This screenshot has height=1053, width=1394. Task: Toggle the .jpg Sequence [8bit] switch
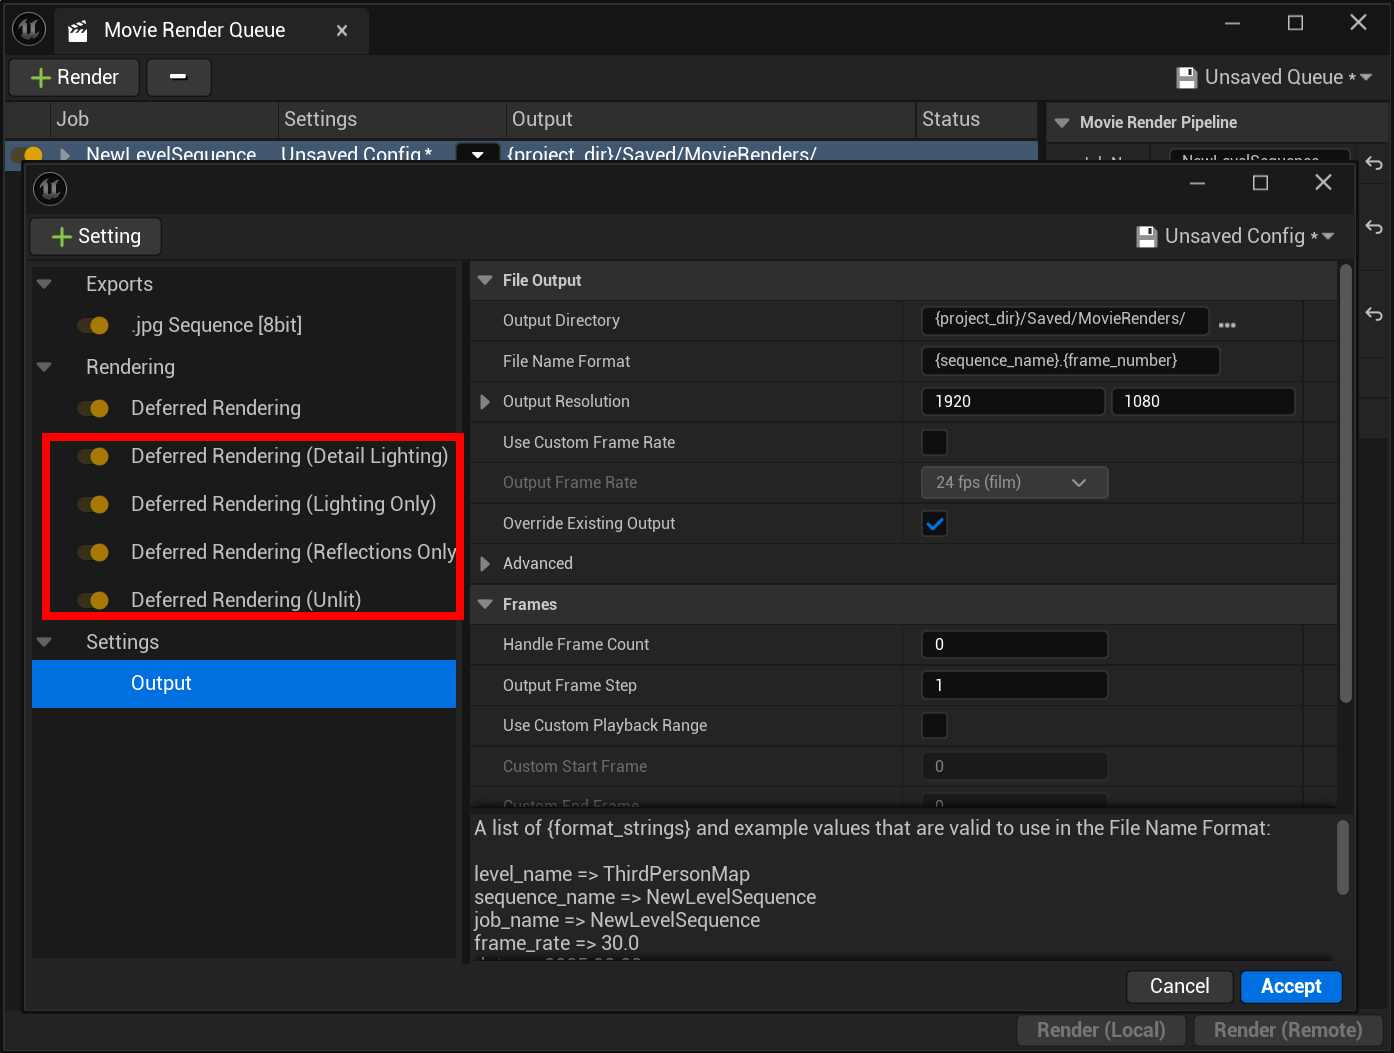[93, 325]
